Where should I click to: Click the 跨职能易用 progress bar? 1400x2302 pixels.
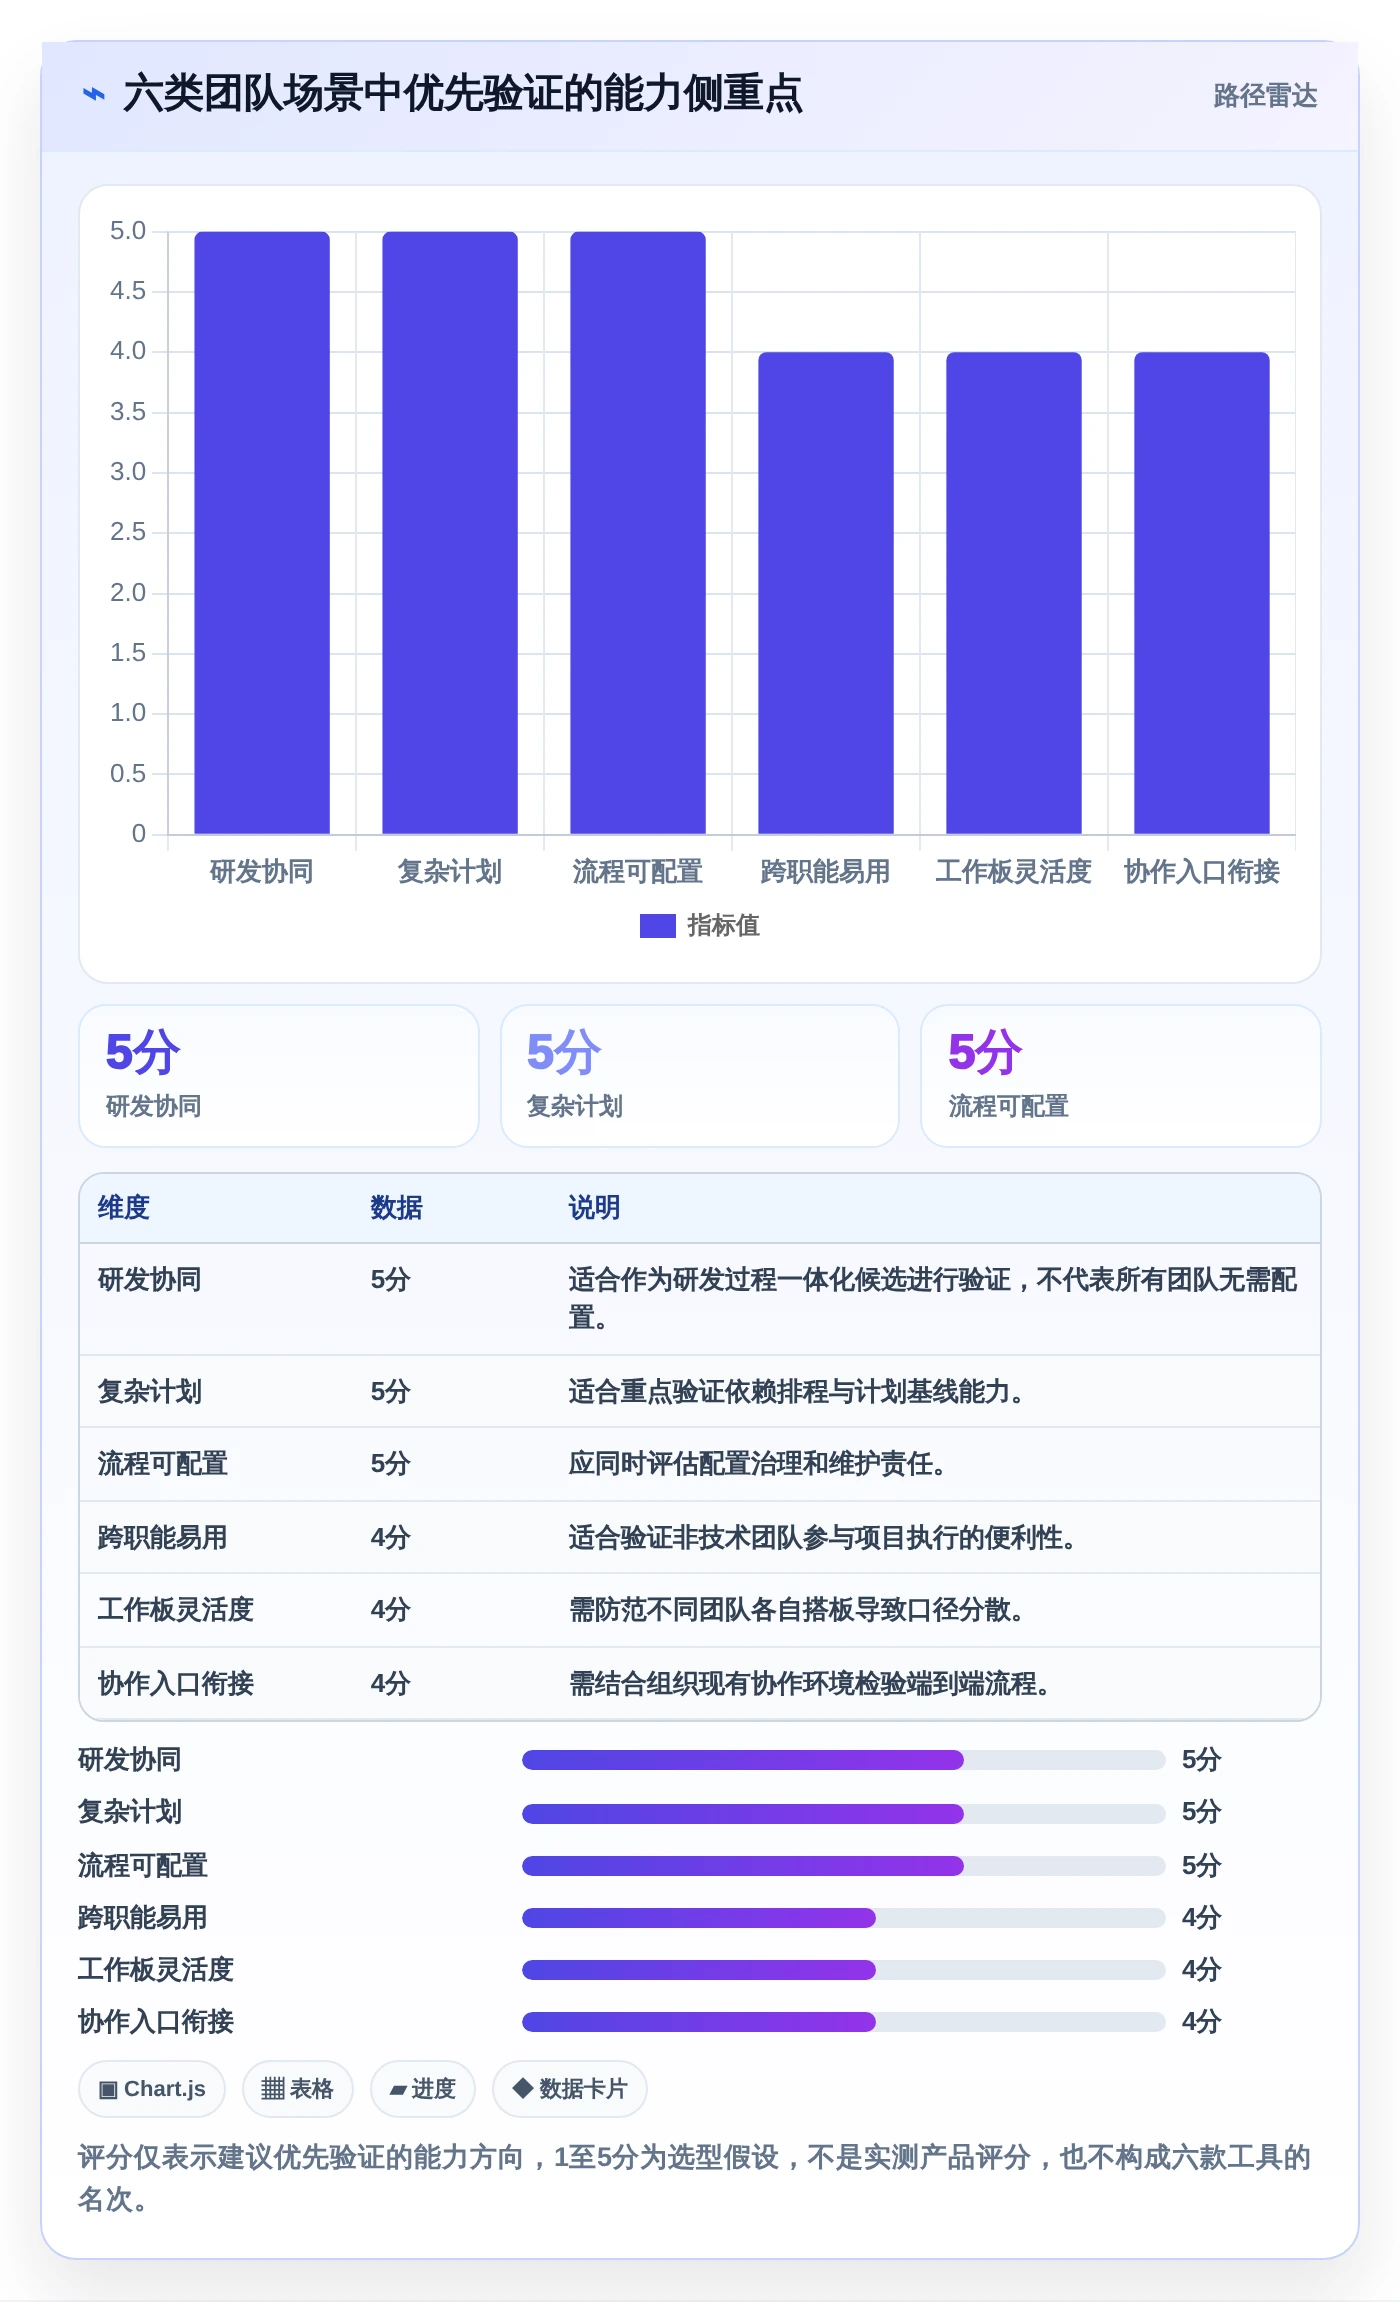coord(844,1918)
